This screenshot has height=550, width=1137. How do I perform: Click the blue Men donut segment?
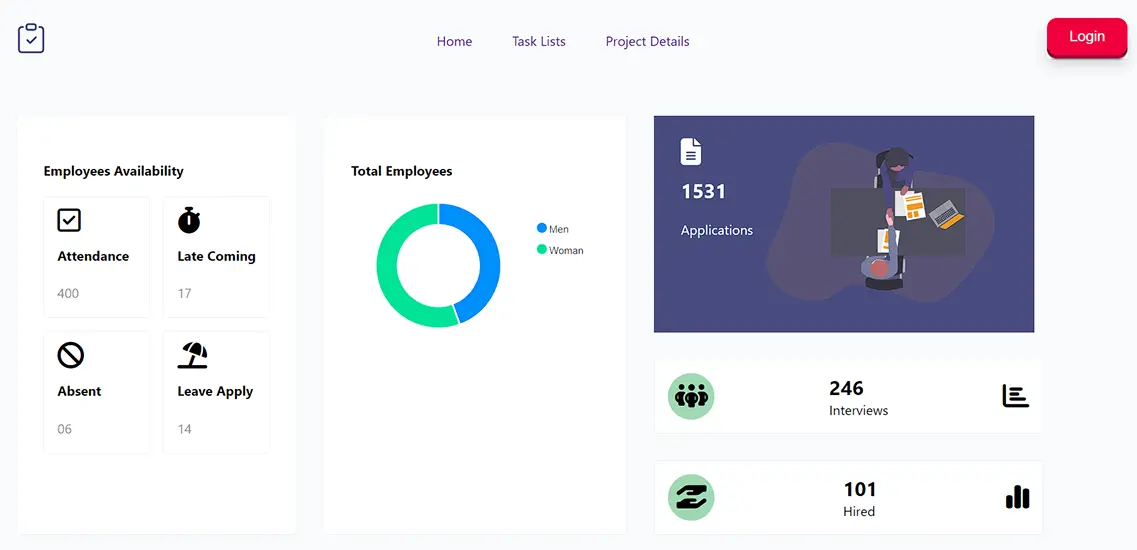tap(487, 261)
